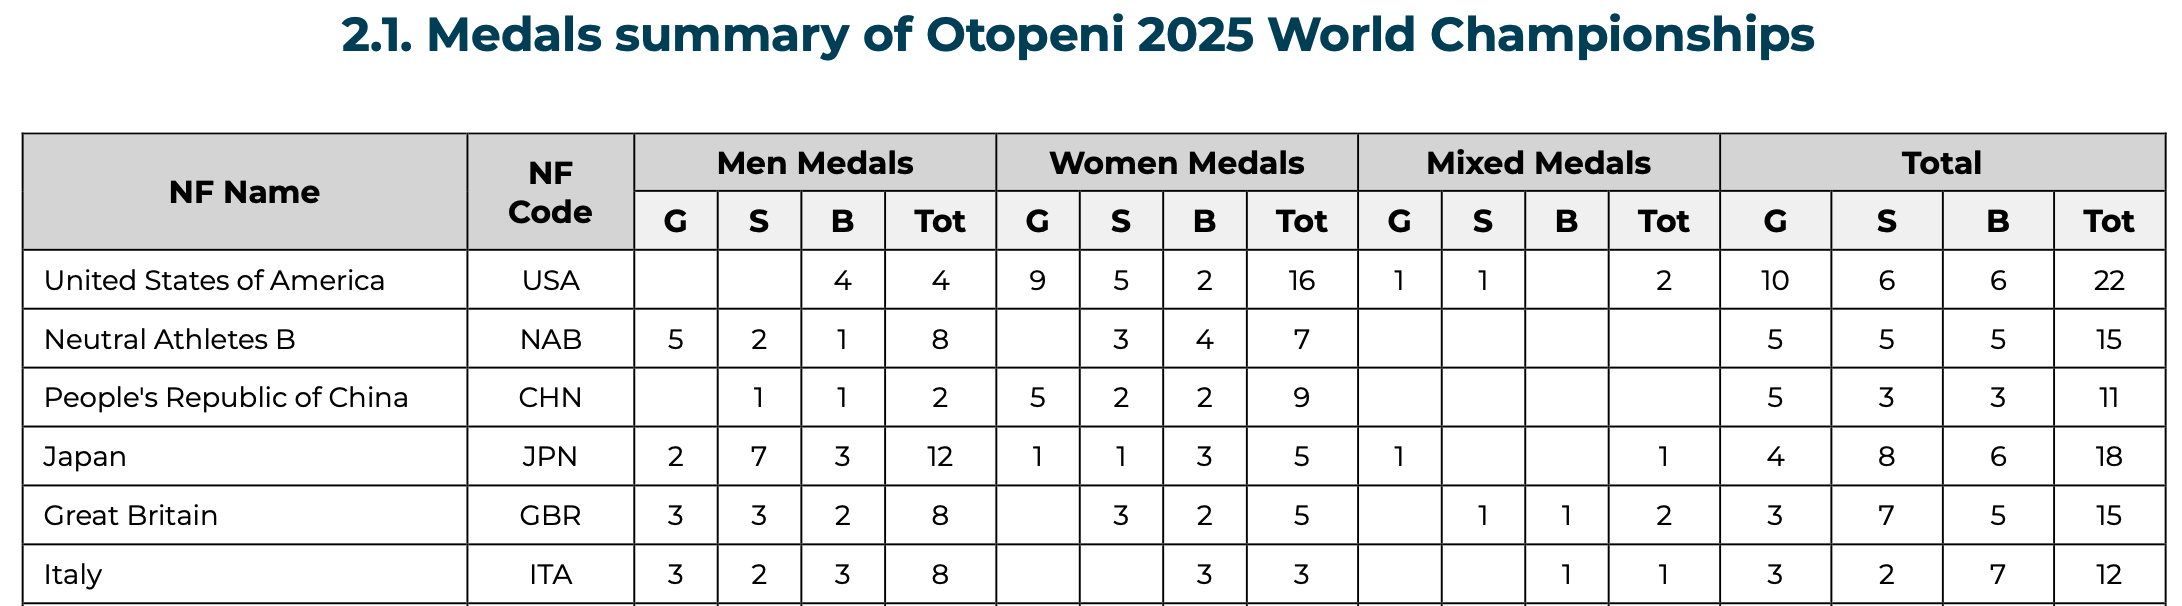Click the NF Code column header
Screen dimensions: 2182x606
tap(550, 192)
